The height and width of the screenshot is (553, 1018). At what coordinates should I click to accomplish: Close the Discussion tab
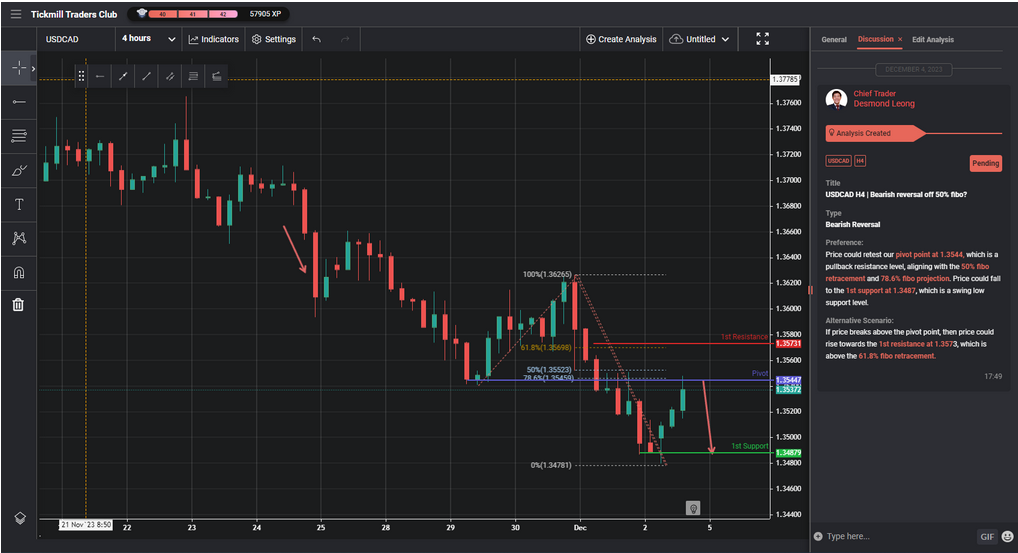pyautogui.click(x=900, y=40)
